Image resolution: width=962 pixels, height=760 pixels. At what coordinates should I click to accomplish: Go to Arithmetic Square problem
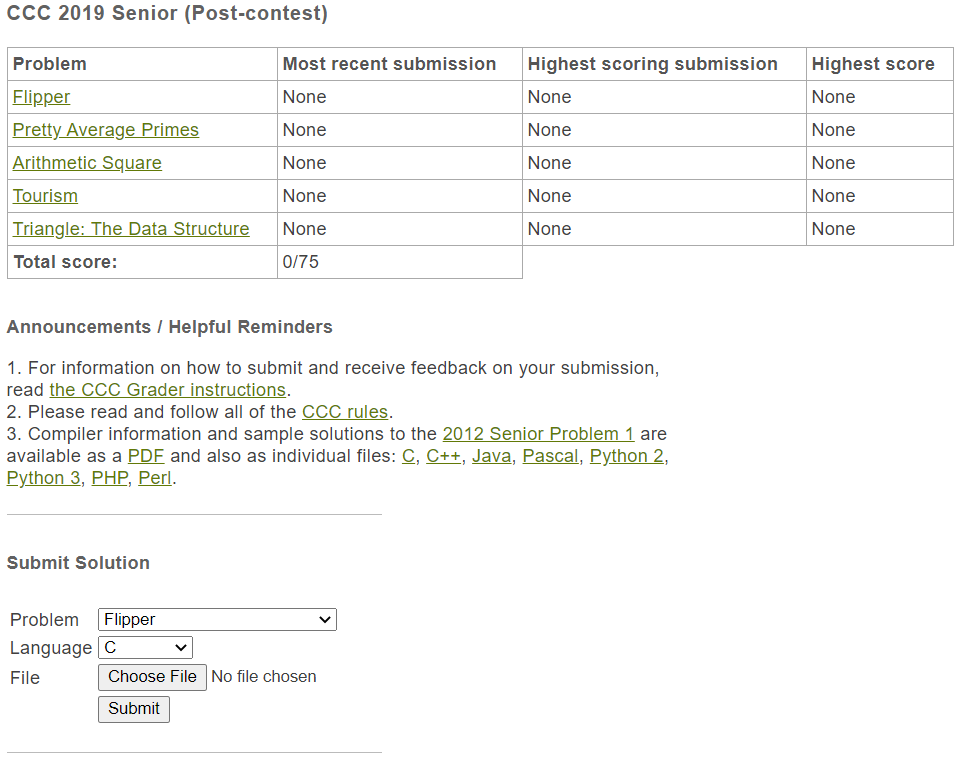(87, 163)
